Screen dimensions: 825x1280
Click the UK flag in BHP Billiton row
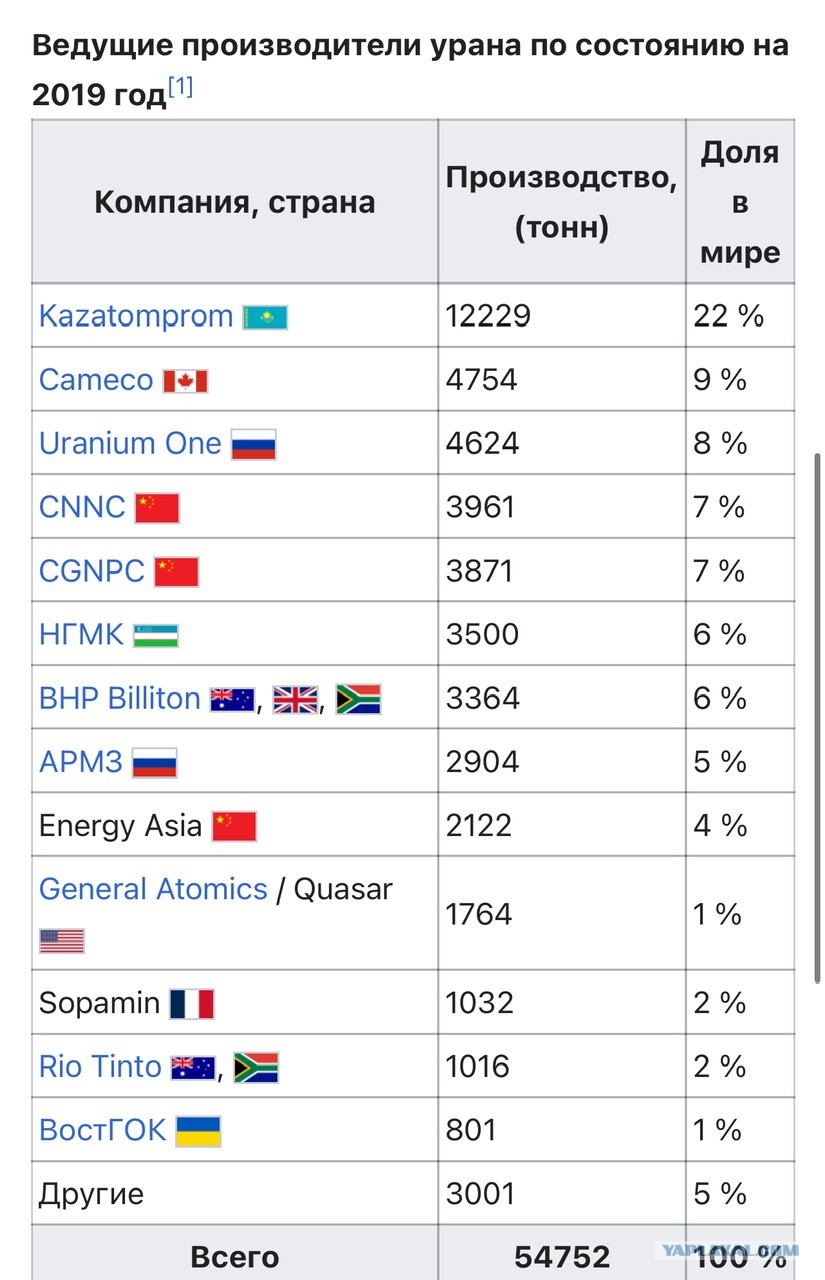pyautogui.click(x=296, y=699)
